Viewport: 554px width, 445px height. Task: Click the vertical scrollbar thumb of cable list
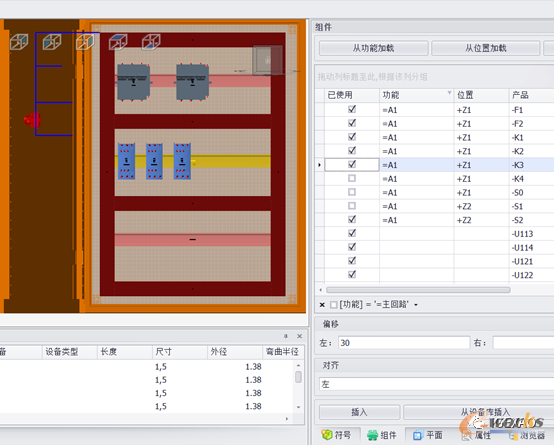pyautogui.click(x=299, y=377)
